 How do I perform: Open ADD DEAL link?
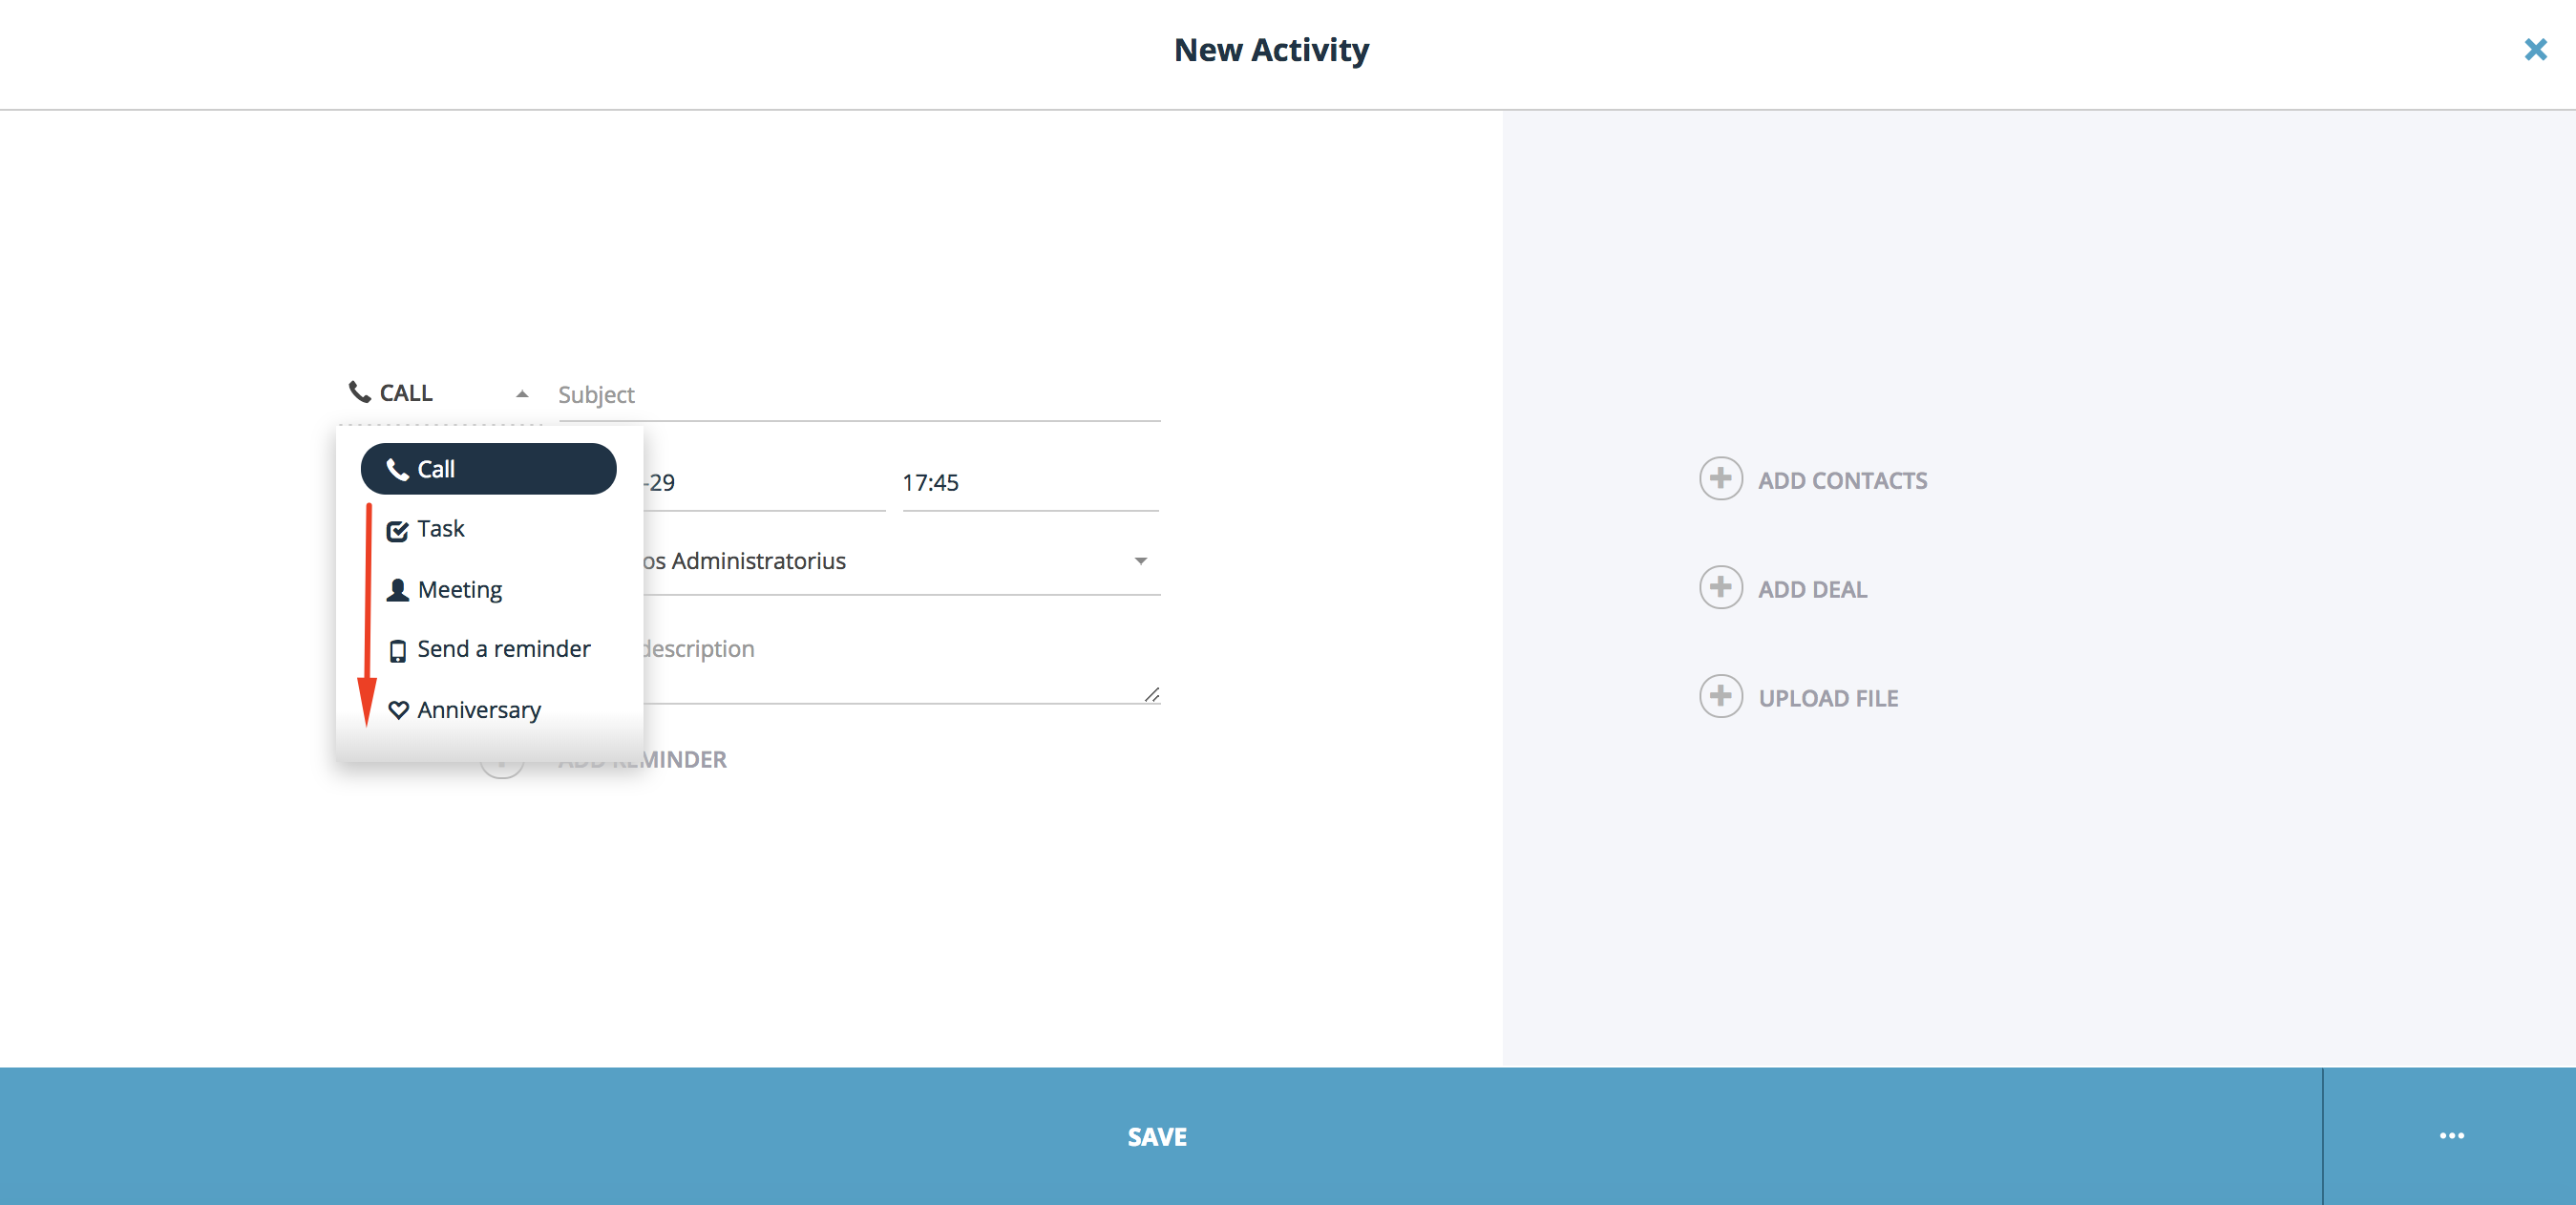(1812, 590)
